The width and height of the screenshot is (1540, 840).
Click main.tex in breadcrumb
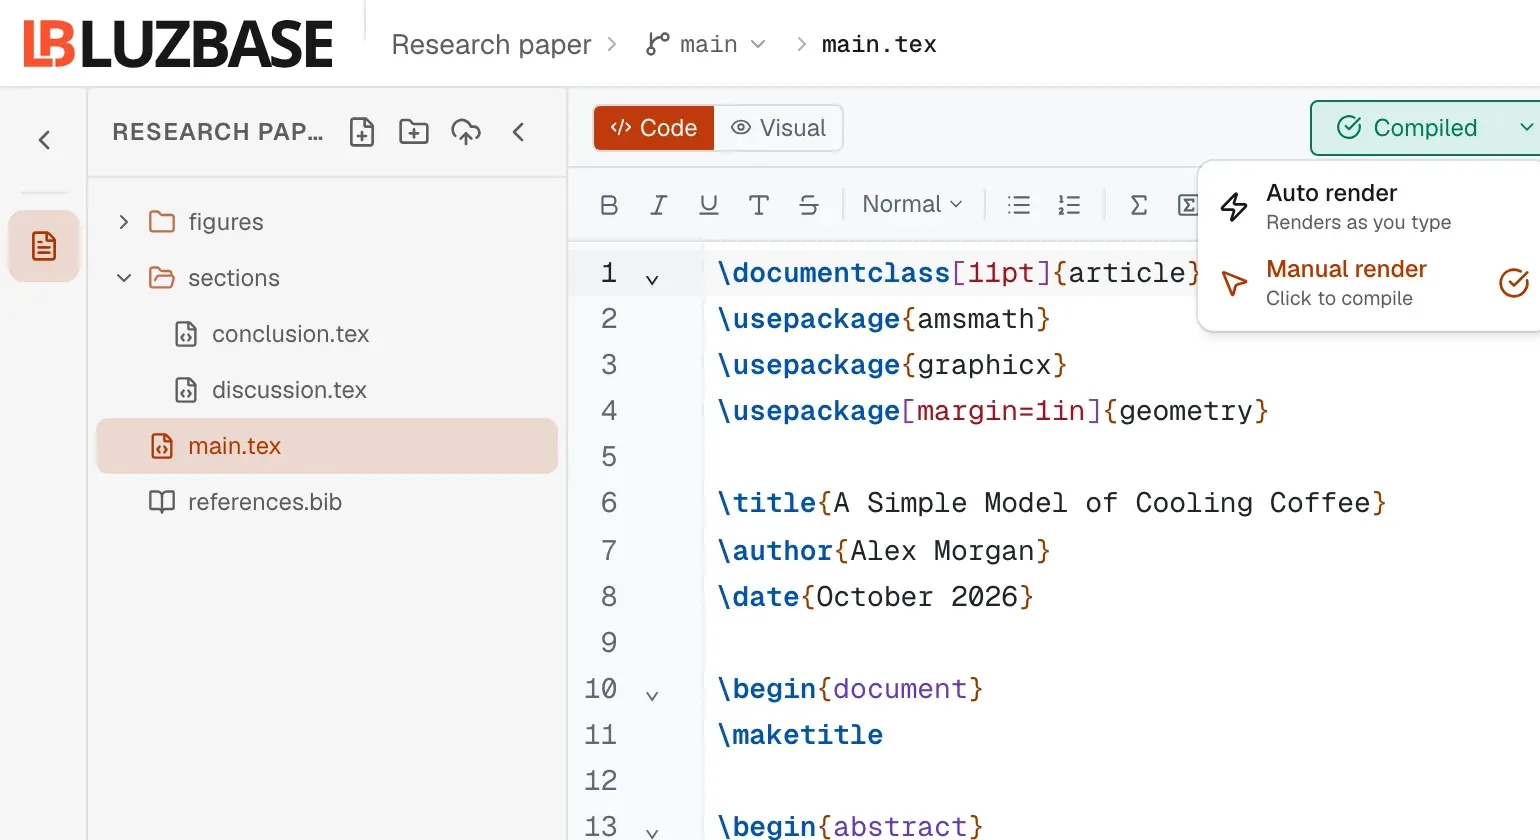coord(879,44)
